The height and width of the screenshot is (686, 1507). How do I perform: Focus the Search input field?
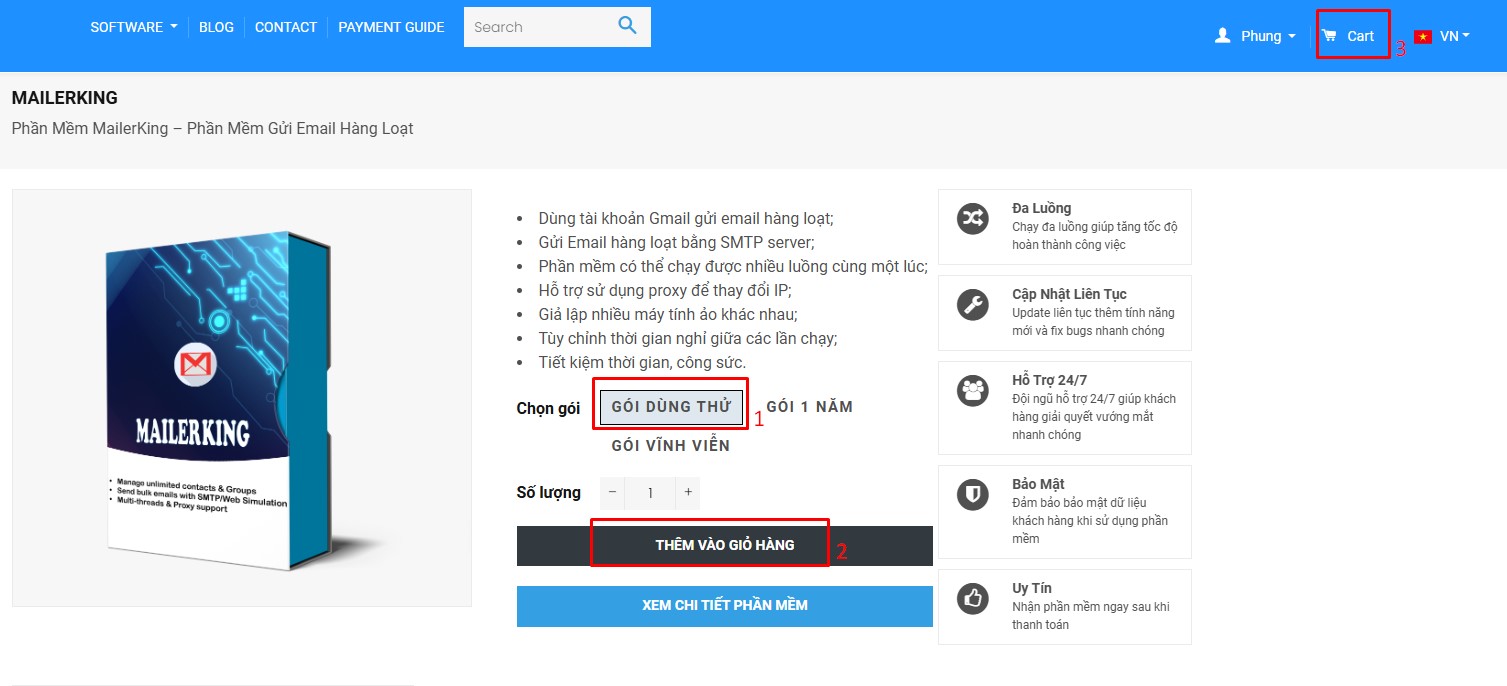[540, 27]
